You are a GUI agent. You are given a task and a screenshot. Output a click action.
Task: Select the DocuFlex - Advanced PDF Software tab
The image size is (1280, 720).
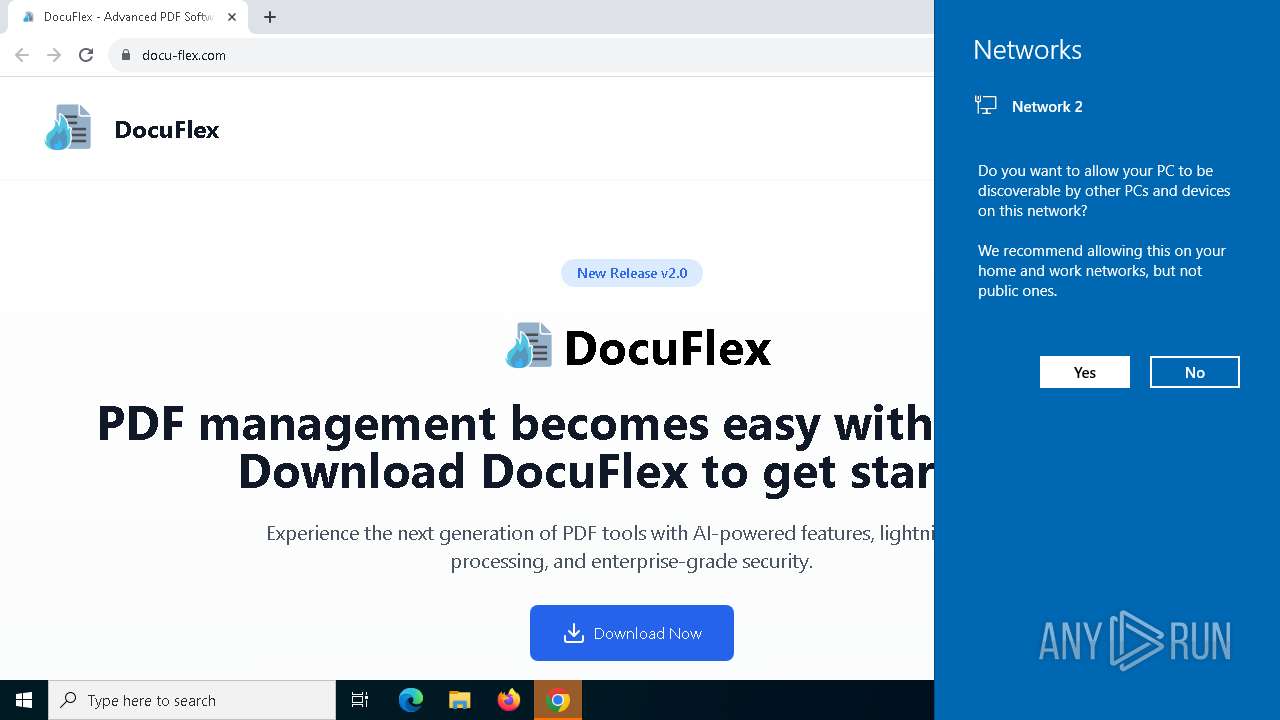[x=127, y=17]
